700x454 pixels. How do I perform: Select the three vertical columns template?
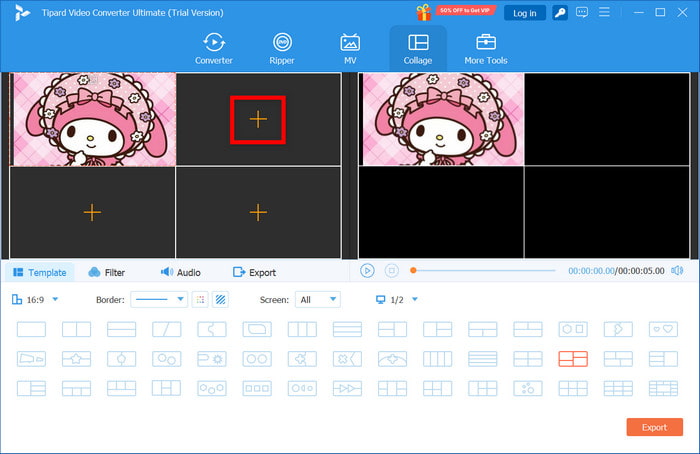tap(302, 329)
